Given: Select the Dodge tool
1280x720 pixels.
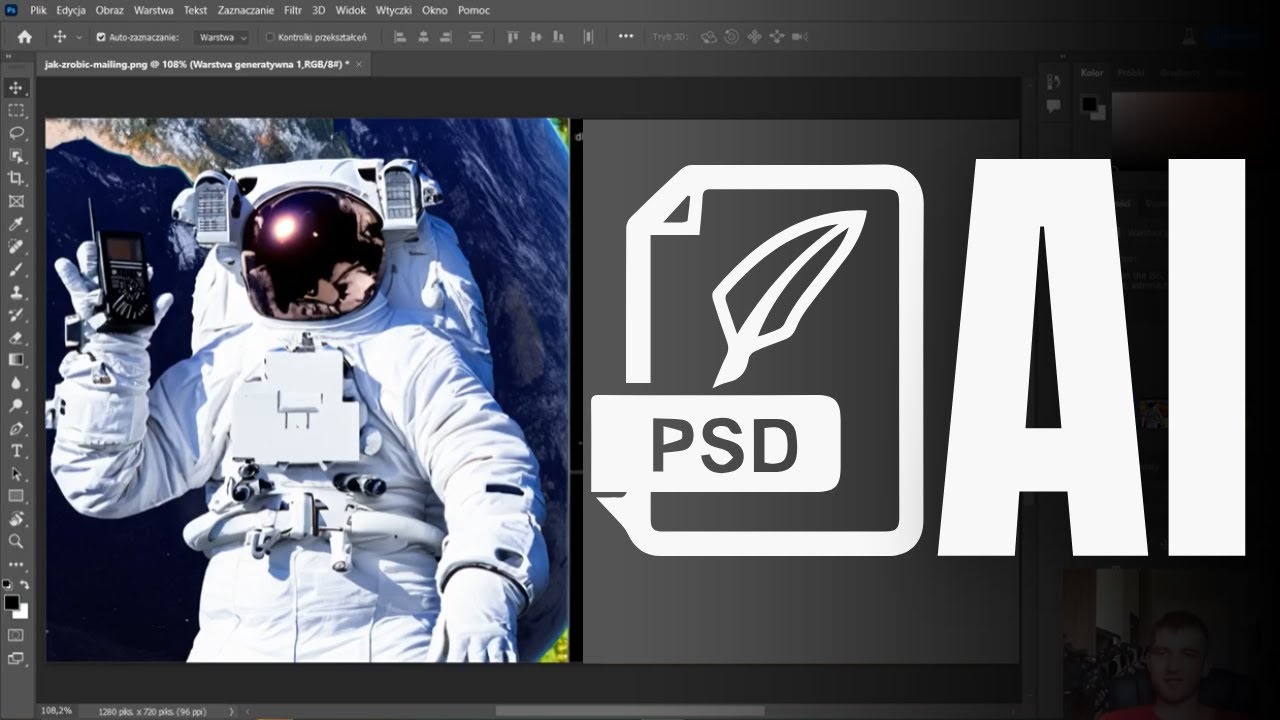Looking at the screenshot, I should 16,405.
